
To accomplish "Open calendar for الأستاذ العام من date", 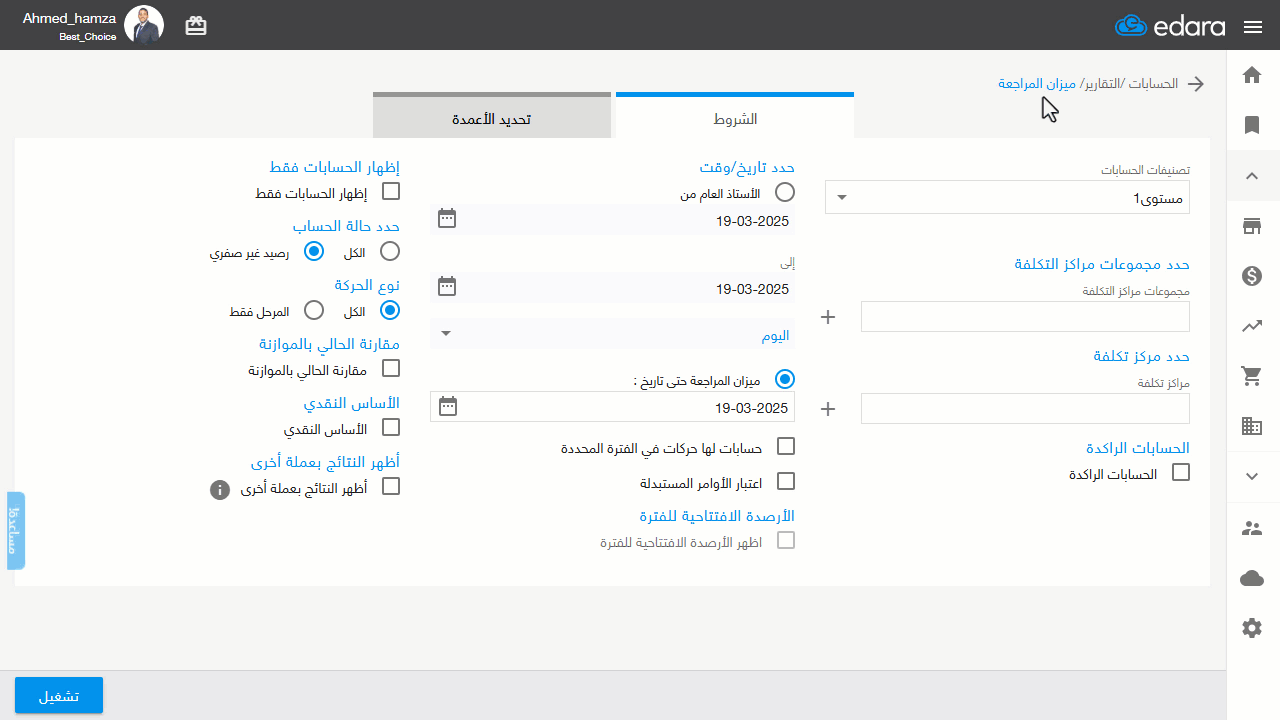I will coord(447,218).
